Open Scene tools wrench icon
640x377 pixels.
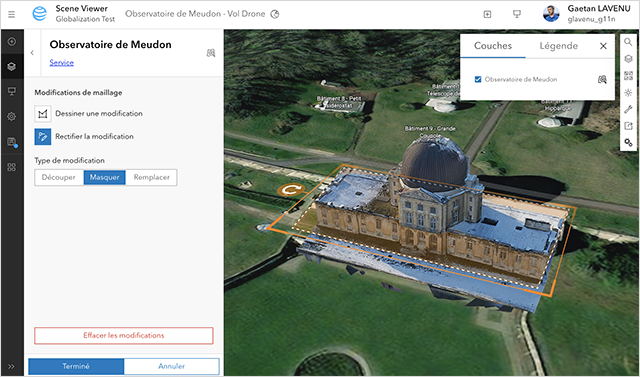tap(628, 109)
